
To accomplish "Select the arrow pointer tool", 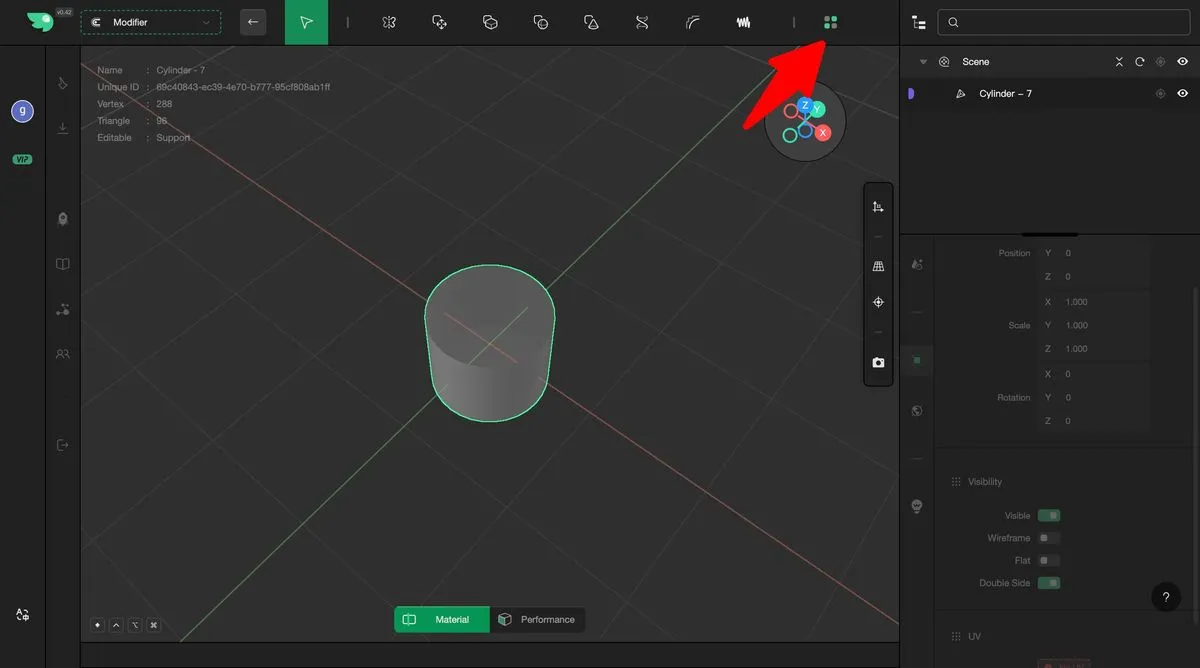I will [x=306, y=22].
